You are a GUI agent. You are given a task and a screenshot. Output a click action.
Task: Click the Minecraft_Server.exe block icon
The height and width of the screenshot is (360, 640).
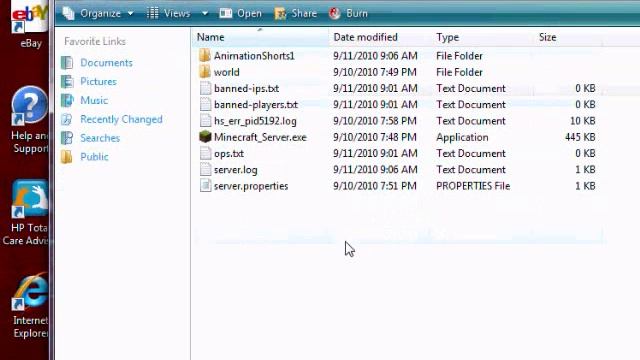point(205,137)
